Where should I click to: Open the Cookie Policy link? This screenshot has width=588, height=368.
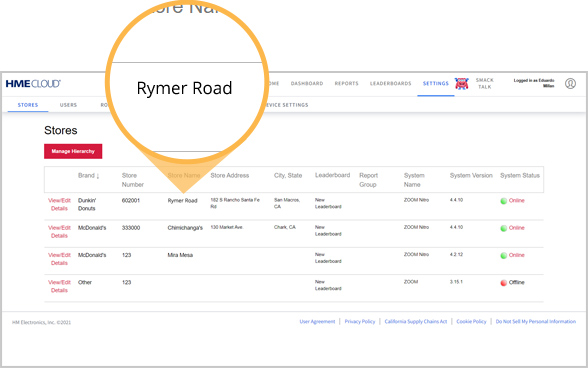pos(471,321)
